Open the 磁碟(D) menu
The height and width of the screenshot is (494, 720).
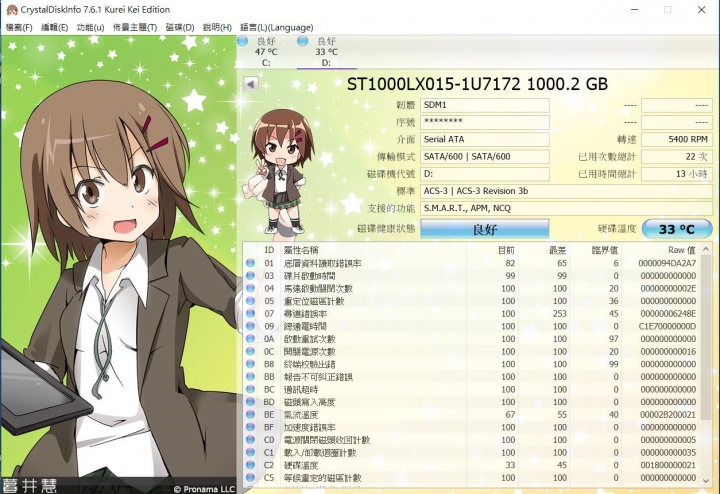pos(180,28)
